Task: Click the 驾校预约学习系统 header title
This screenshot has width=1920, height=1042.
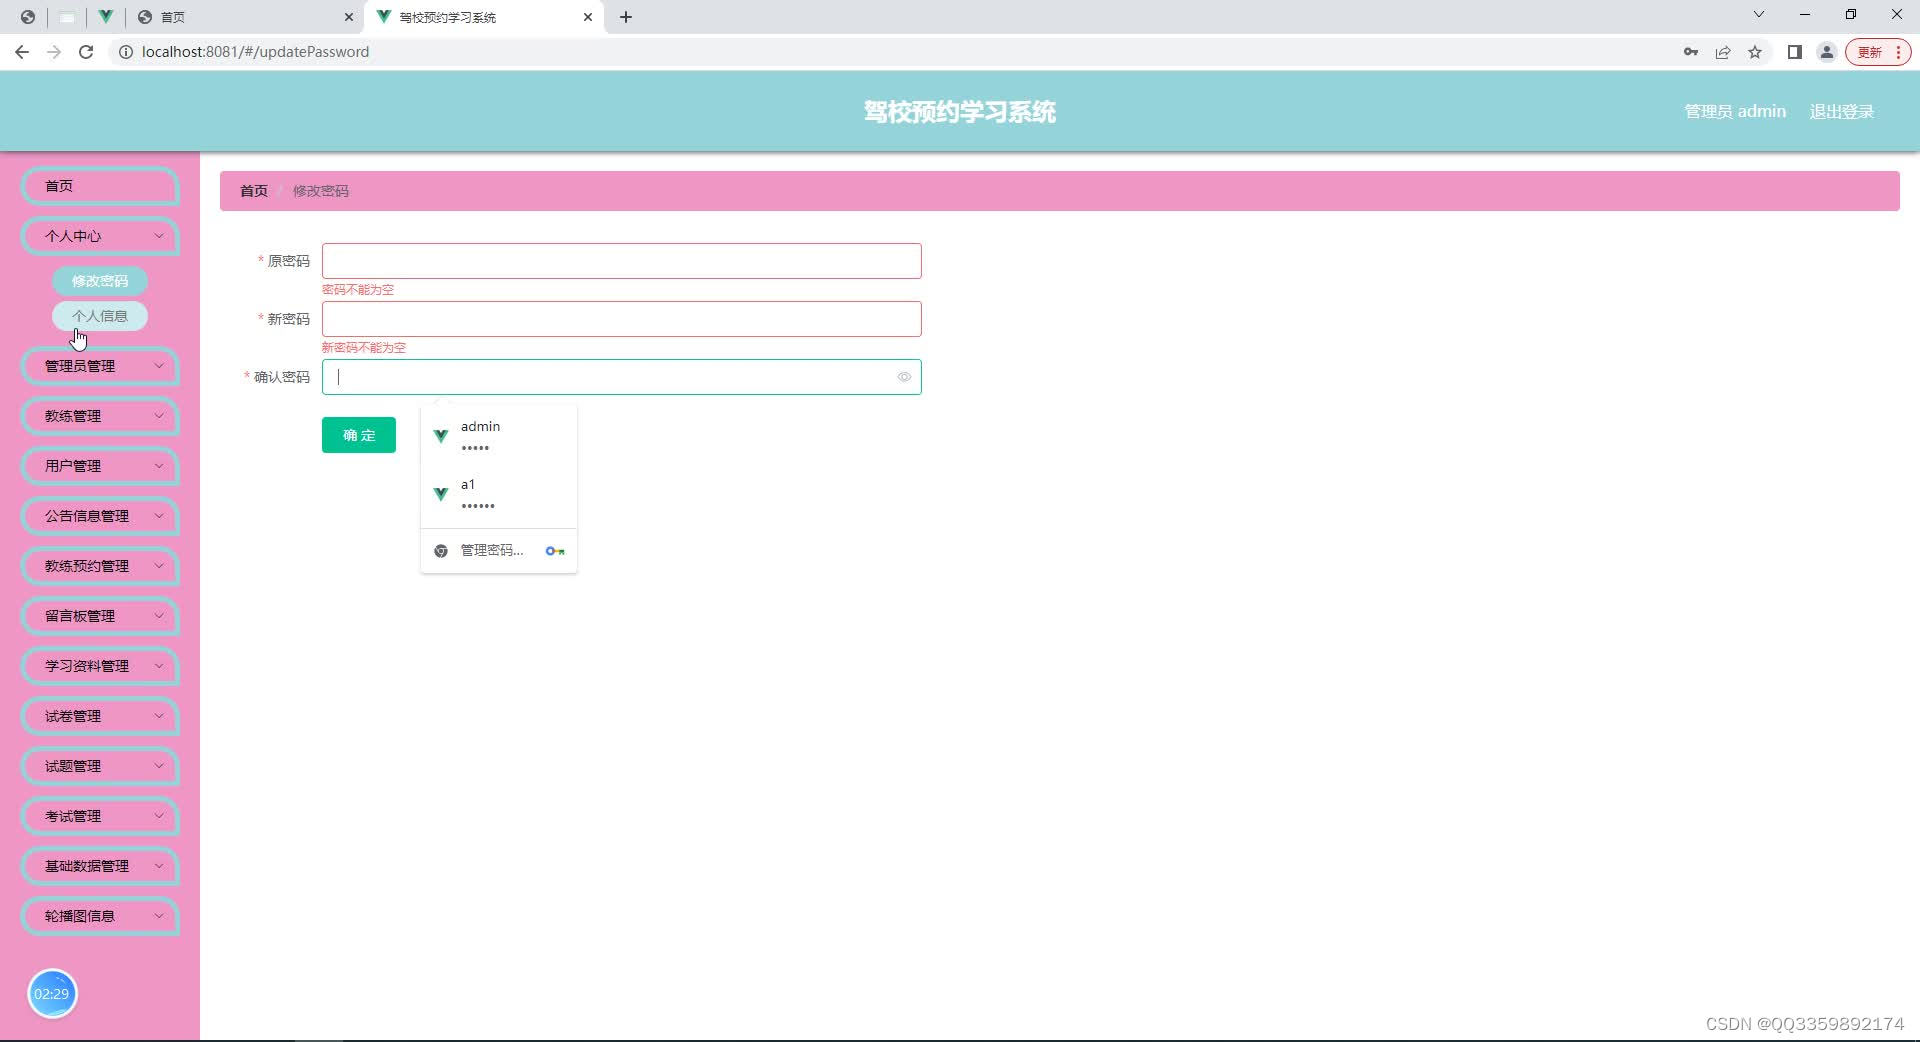Action: click(960, 112)
